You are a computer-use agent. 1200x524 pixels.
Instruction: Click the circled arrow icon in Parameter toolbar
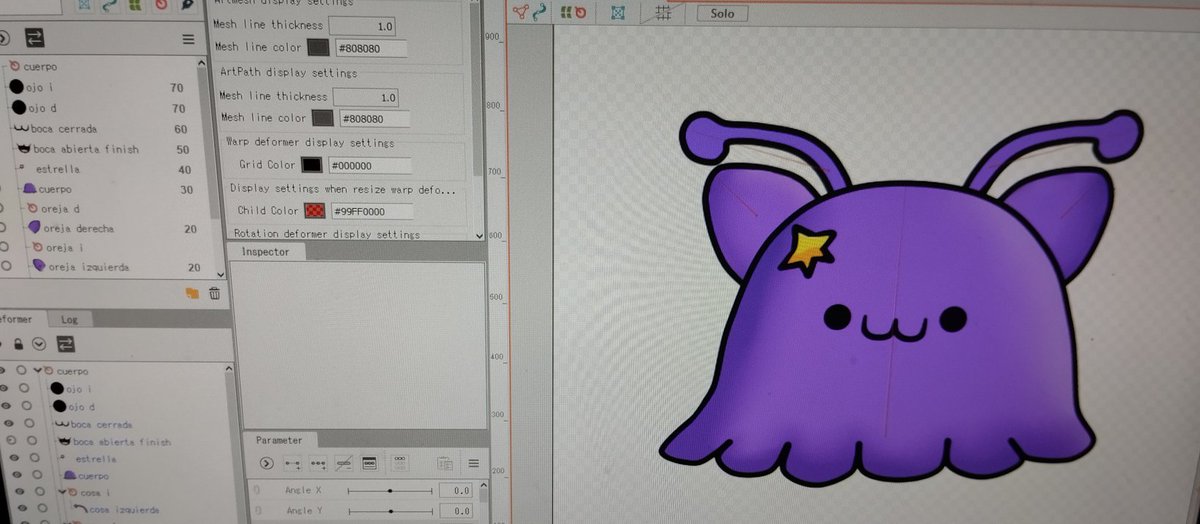266,463
